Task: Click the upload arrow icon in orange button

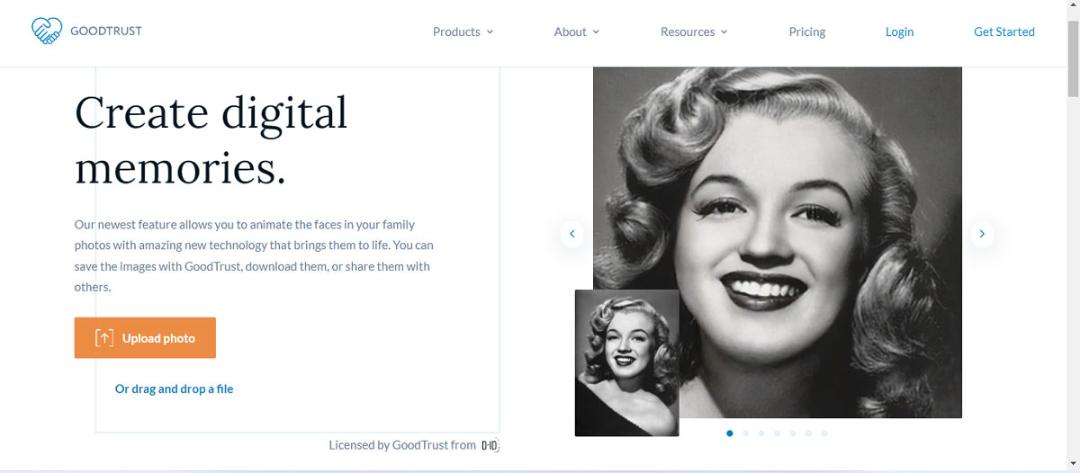Action: [104, 338]
